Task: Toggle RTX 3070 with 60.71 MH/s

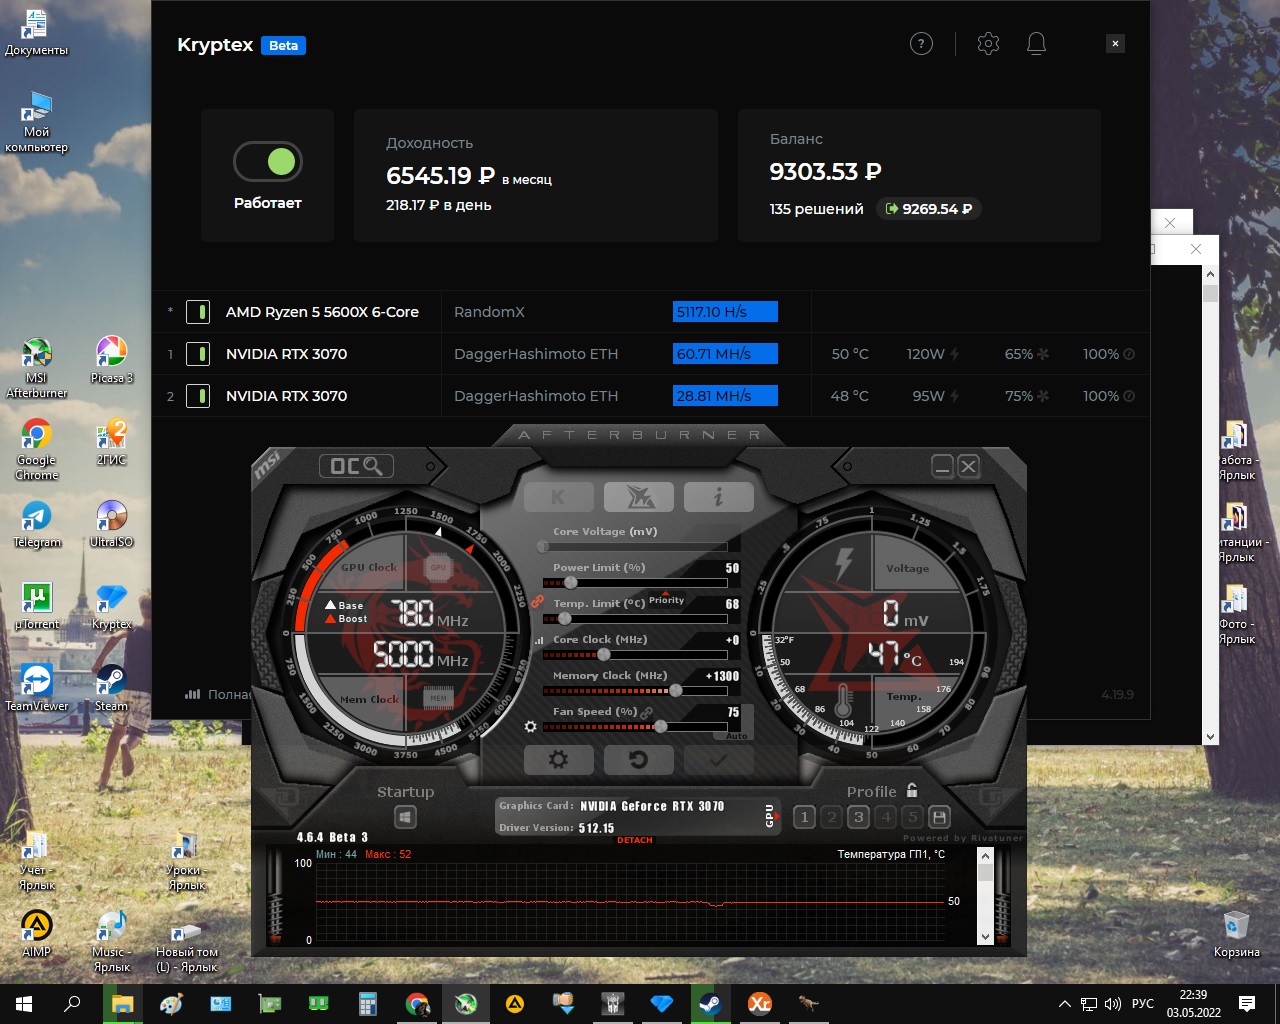Action: 198,354
